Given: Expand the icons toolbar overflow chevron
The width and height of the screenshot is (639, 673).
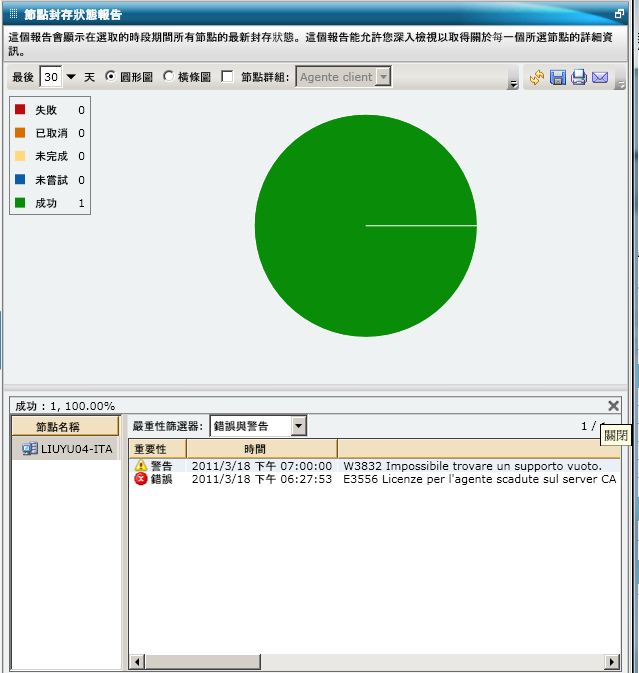Looking at the screenshot, I should (620, 84).
